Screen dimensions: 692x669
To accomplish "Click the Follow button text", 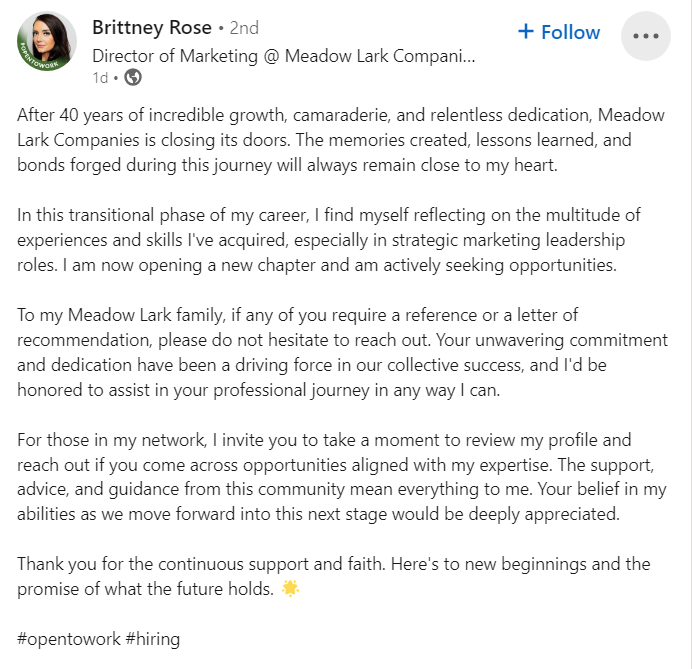I will coord(570,32).
